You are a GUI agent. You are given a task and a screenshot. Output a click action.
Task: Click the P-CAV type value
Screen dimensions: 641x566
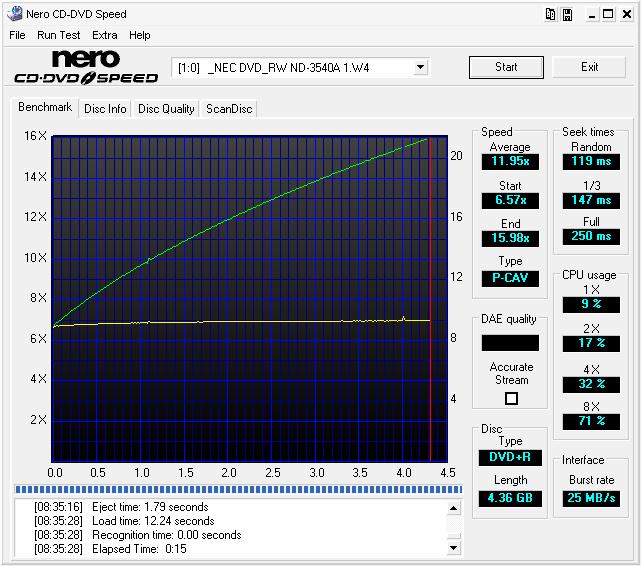pyautogui.click(x=510, y=278)
